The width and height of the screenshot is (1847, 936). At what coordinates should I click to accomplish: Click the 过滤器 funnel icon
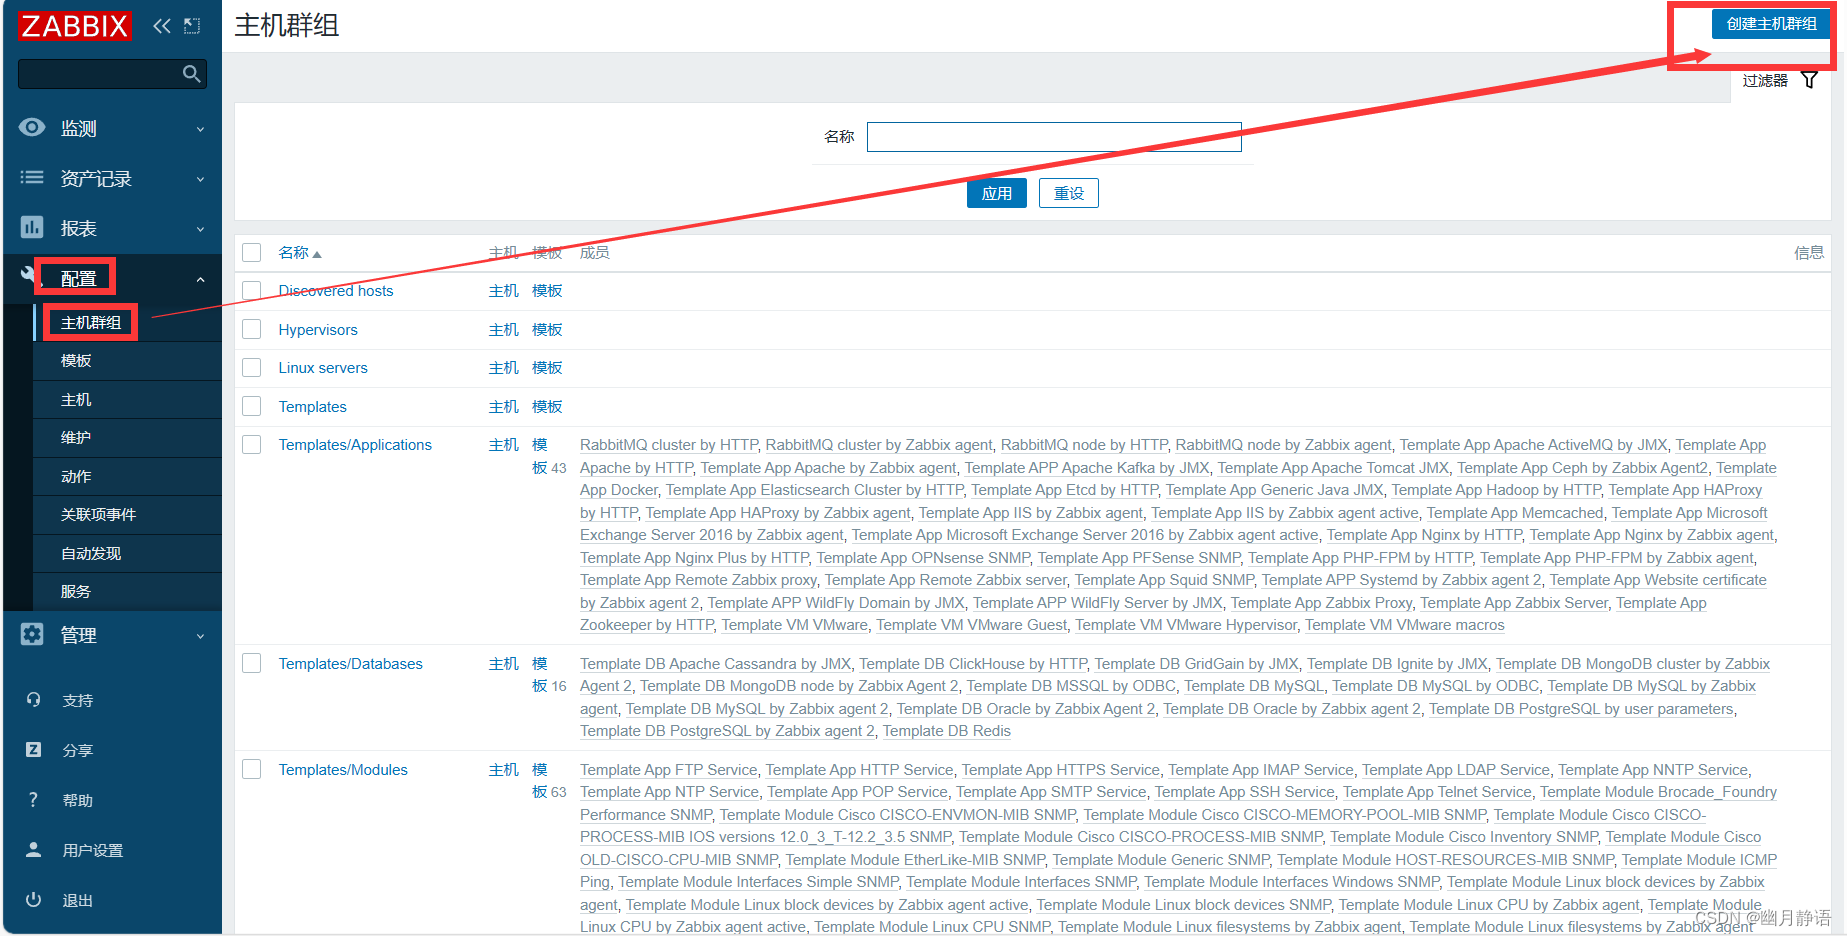pos(1809,80)
